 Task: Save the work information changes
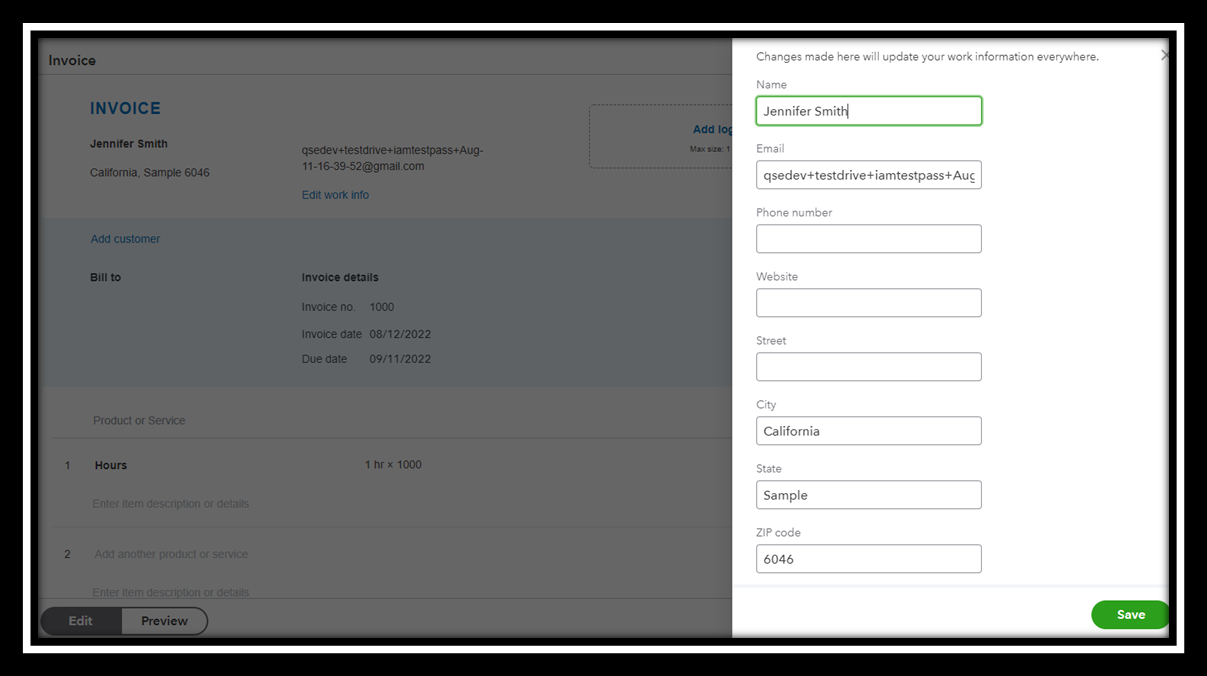tap(1130, 615)
